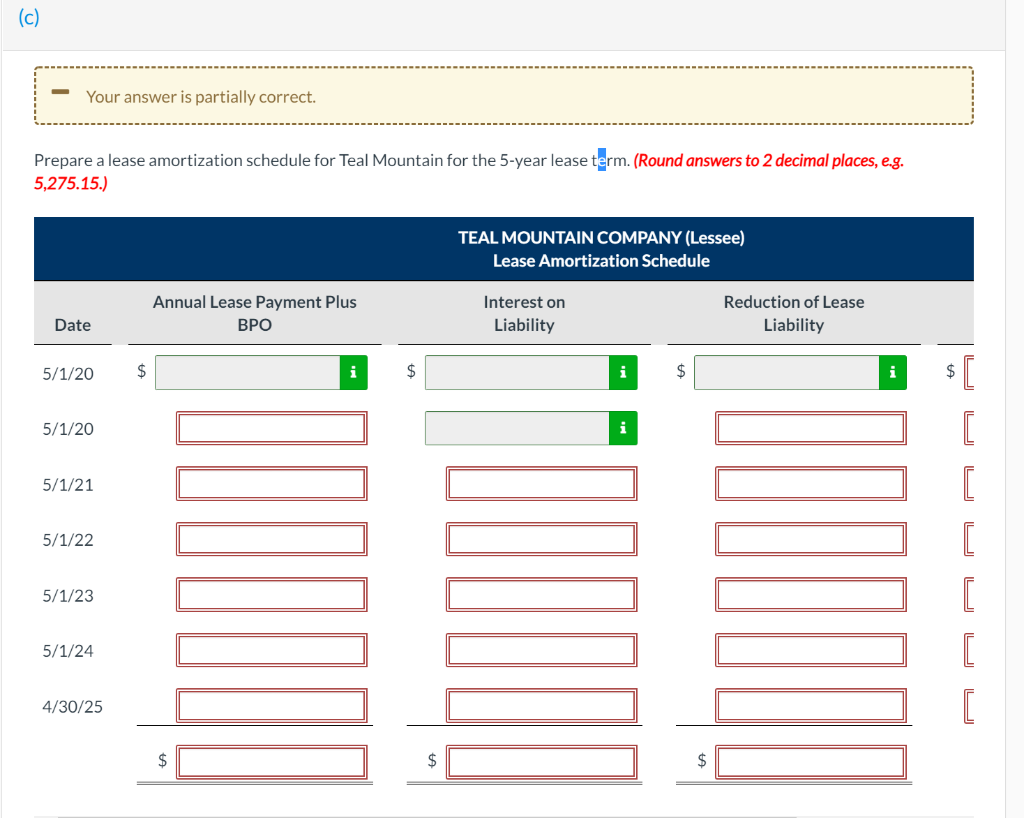Click the red rounding instruction text
The width and height of the screenshot is (1024, 818).
[469, 172]
